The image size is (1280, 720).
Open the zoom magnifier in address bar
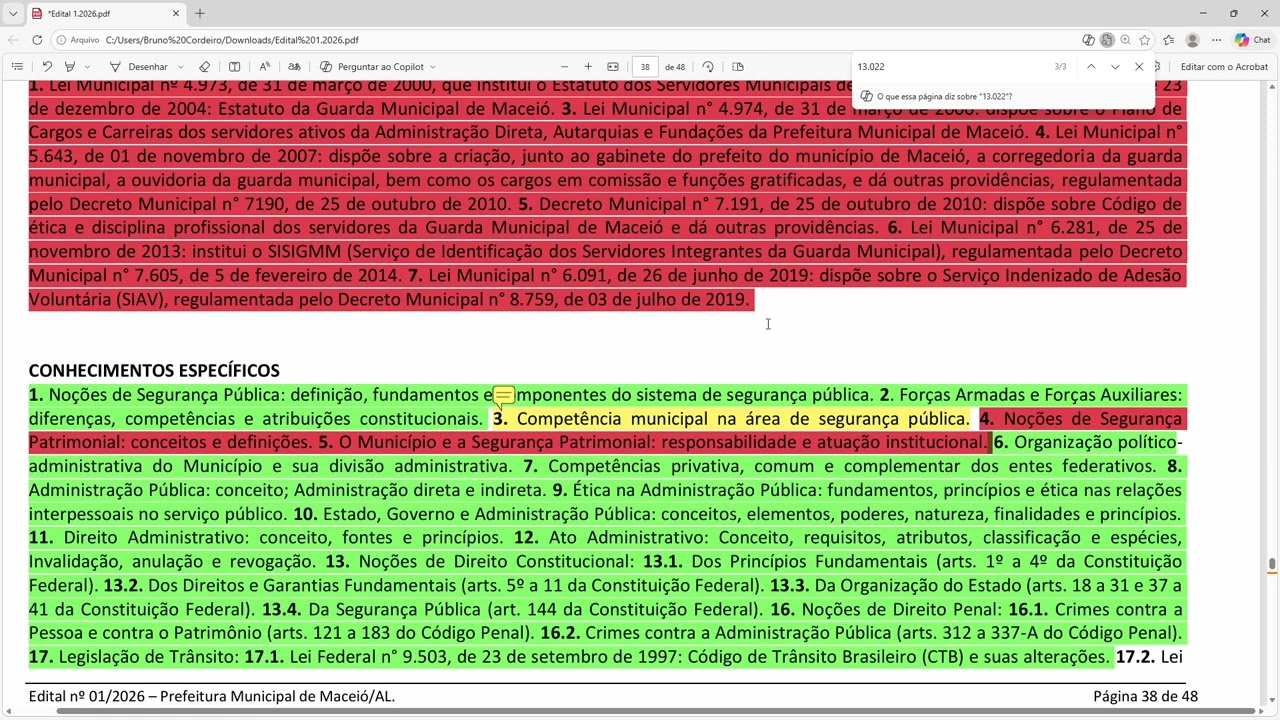click(1126, 40)
